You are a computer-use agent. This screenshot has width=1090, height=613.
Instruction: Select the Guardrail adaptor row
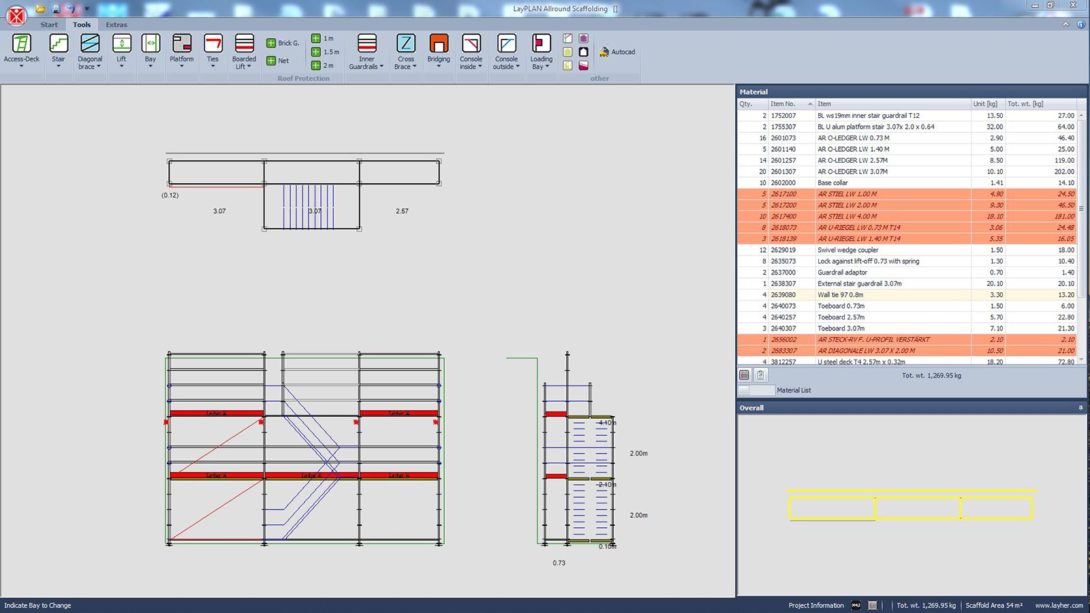click(907, 272)
